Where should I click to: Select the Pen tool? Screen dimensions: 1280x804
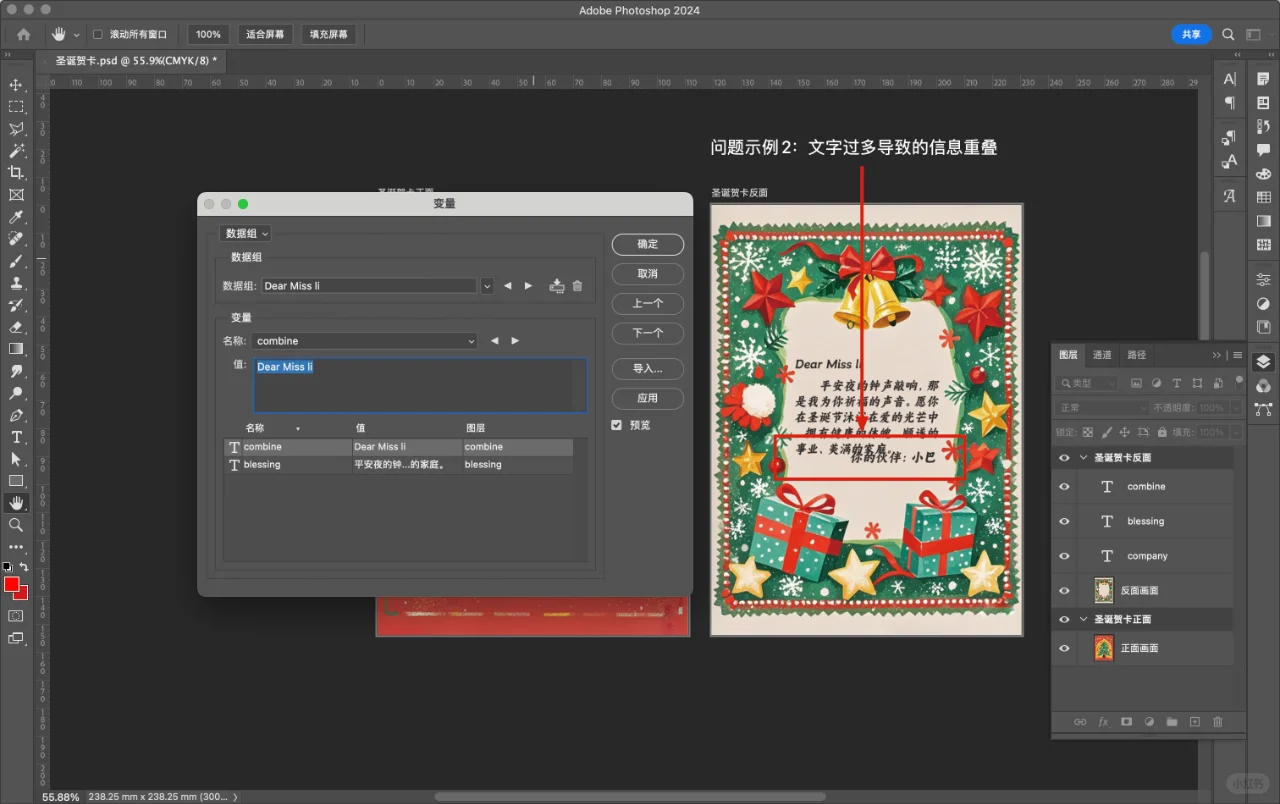coord(16,415)
